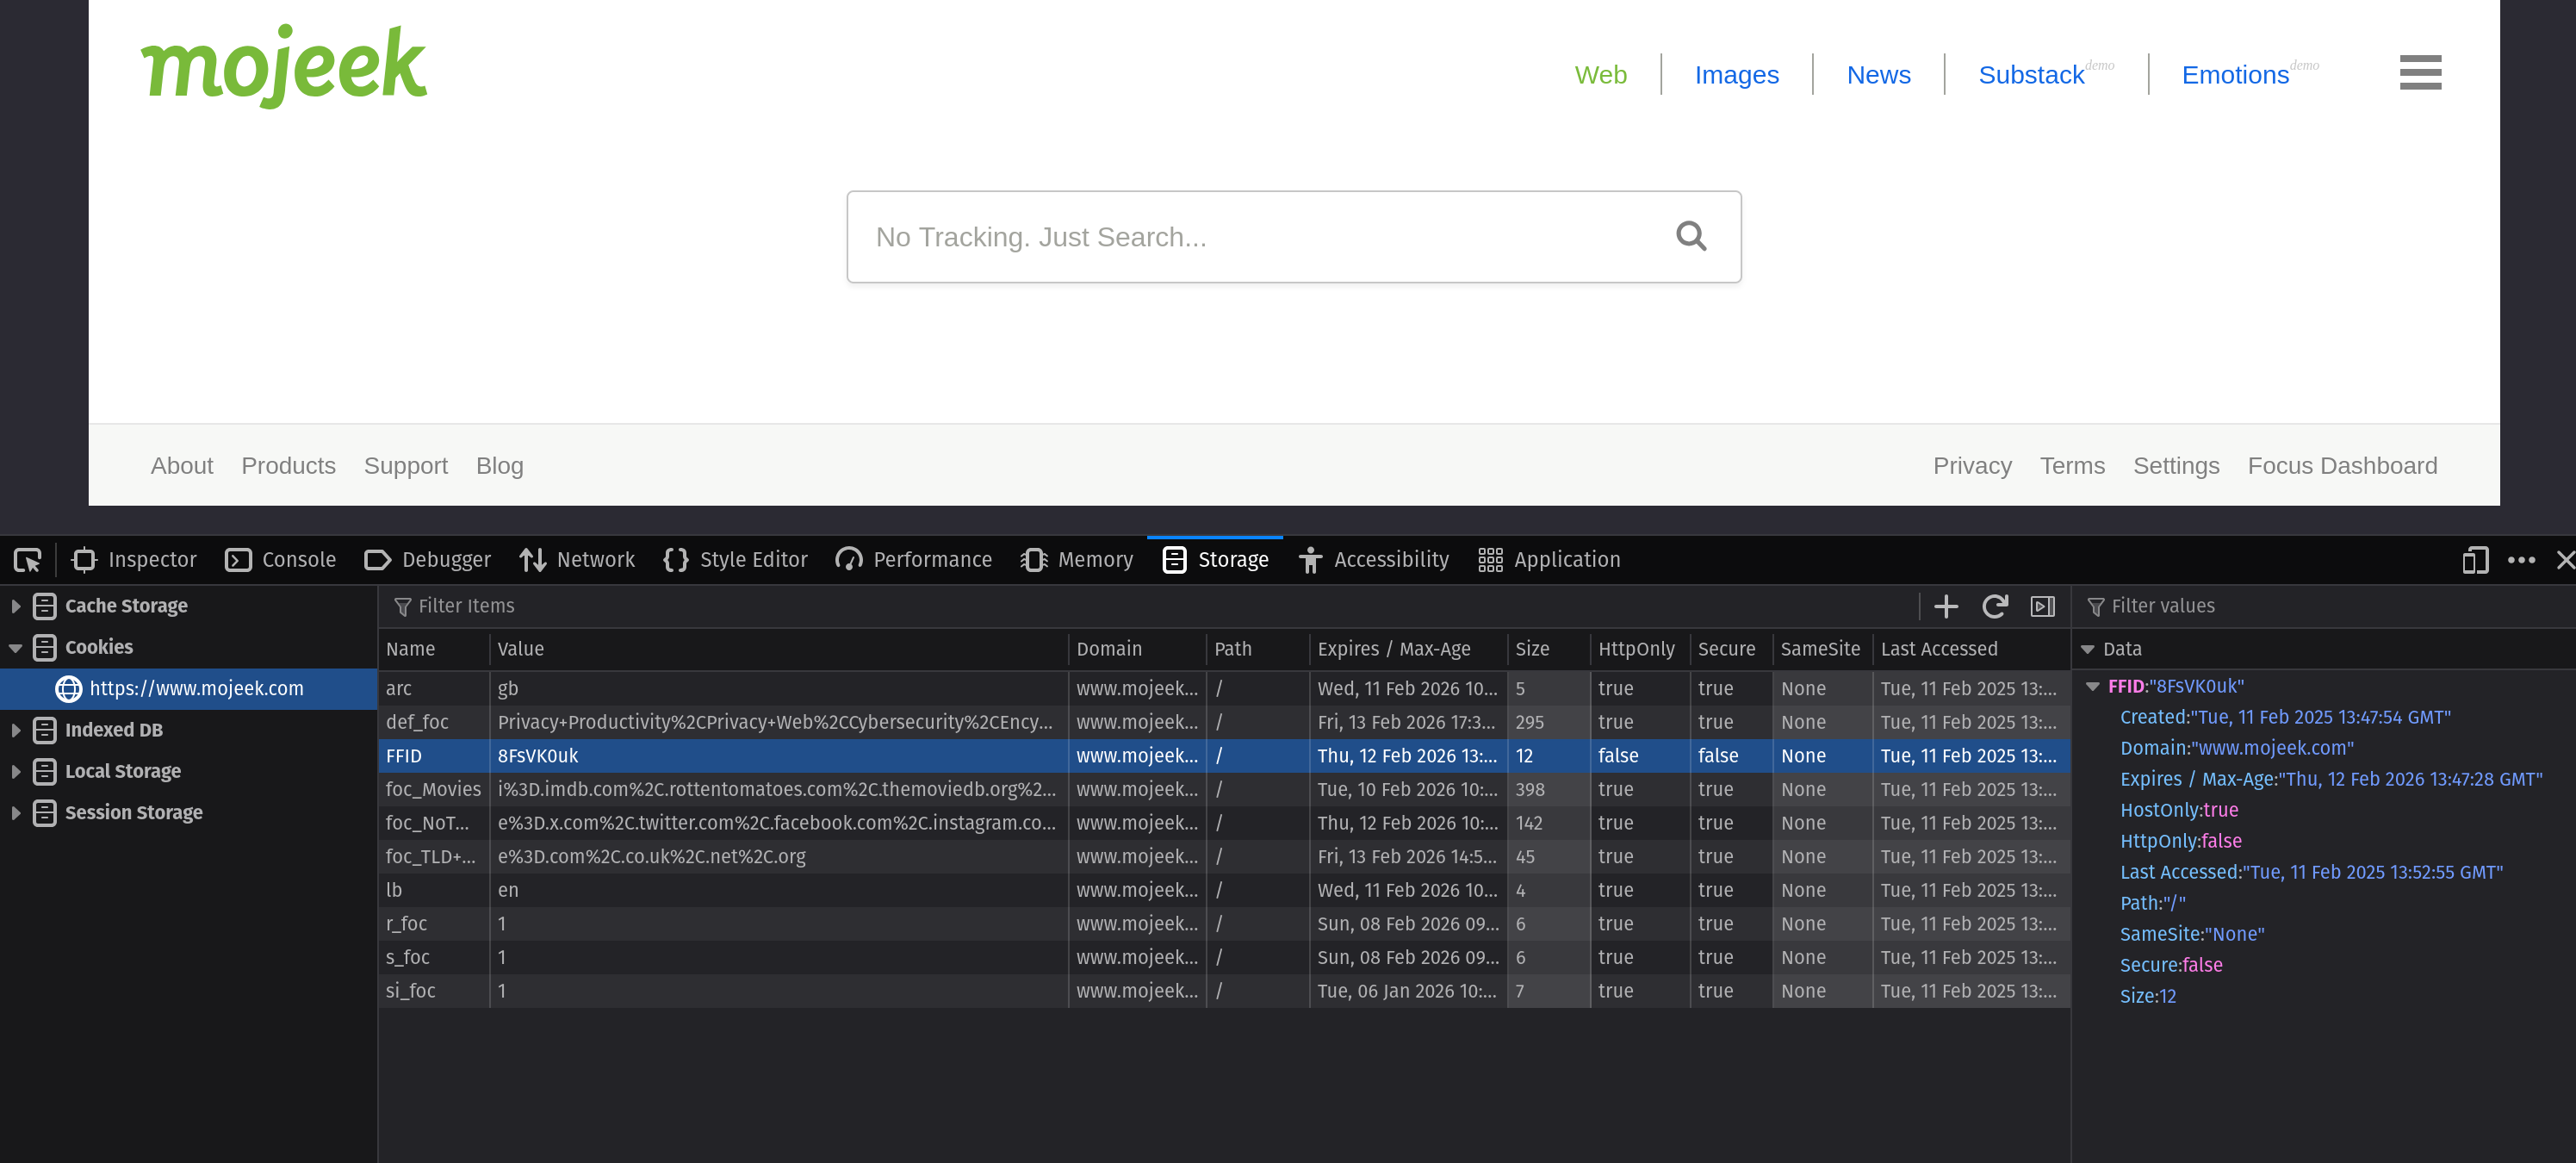Click the Cache Storage icon
The width and height of the screenshot is (2576, 1163).
click(x=45, y=606)
